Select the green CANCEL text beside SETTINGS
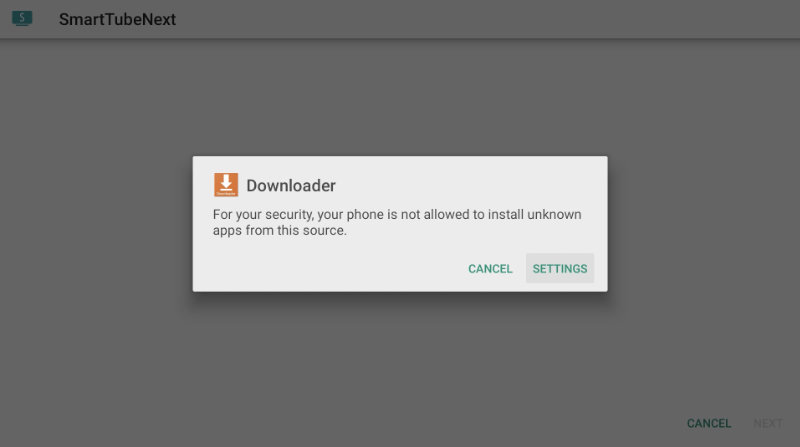The width and height of the screenshot is (800, 447). coord(490,268)
